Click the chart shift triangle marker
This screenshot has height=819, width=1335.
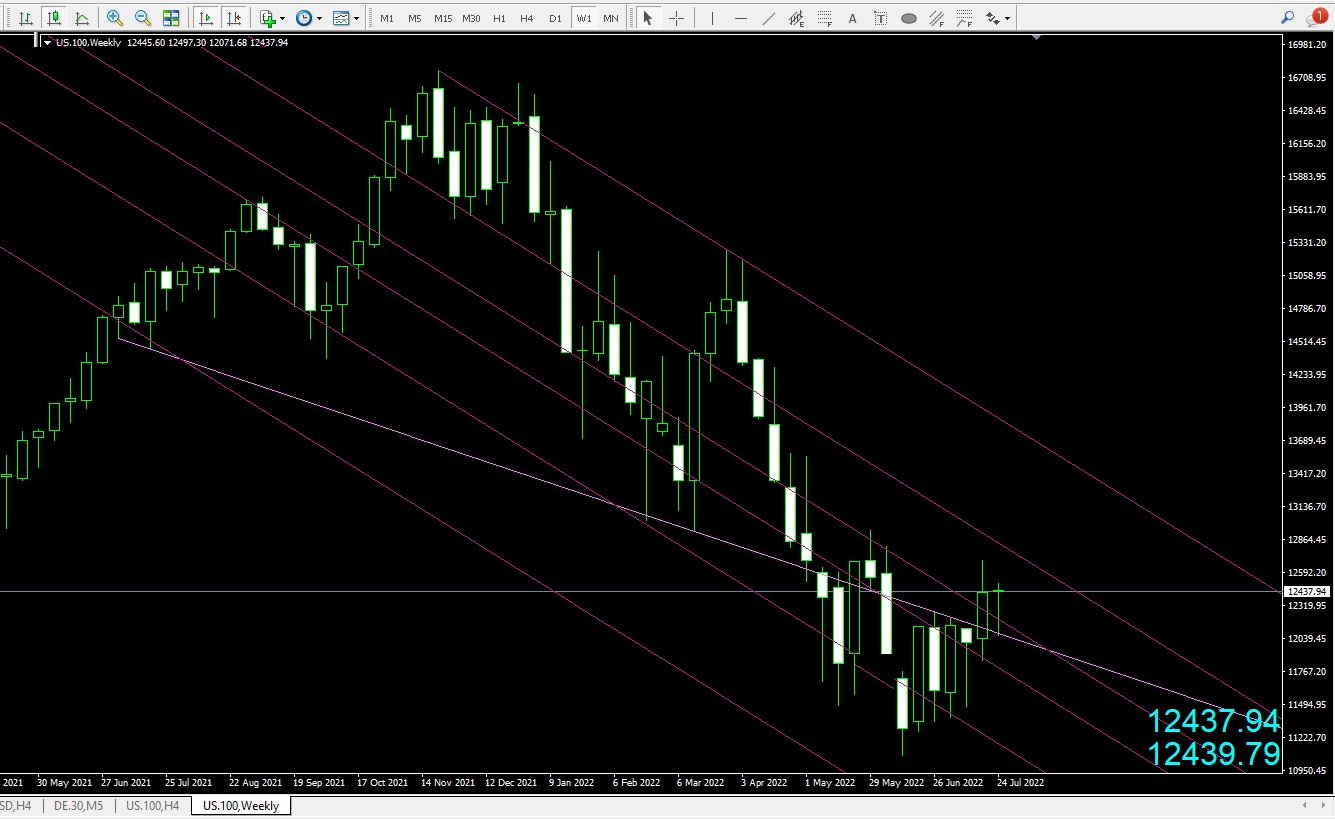pos(1037,38)
